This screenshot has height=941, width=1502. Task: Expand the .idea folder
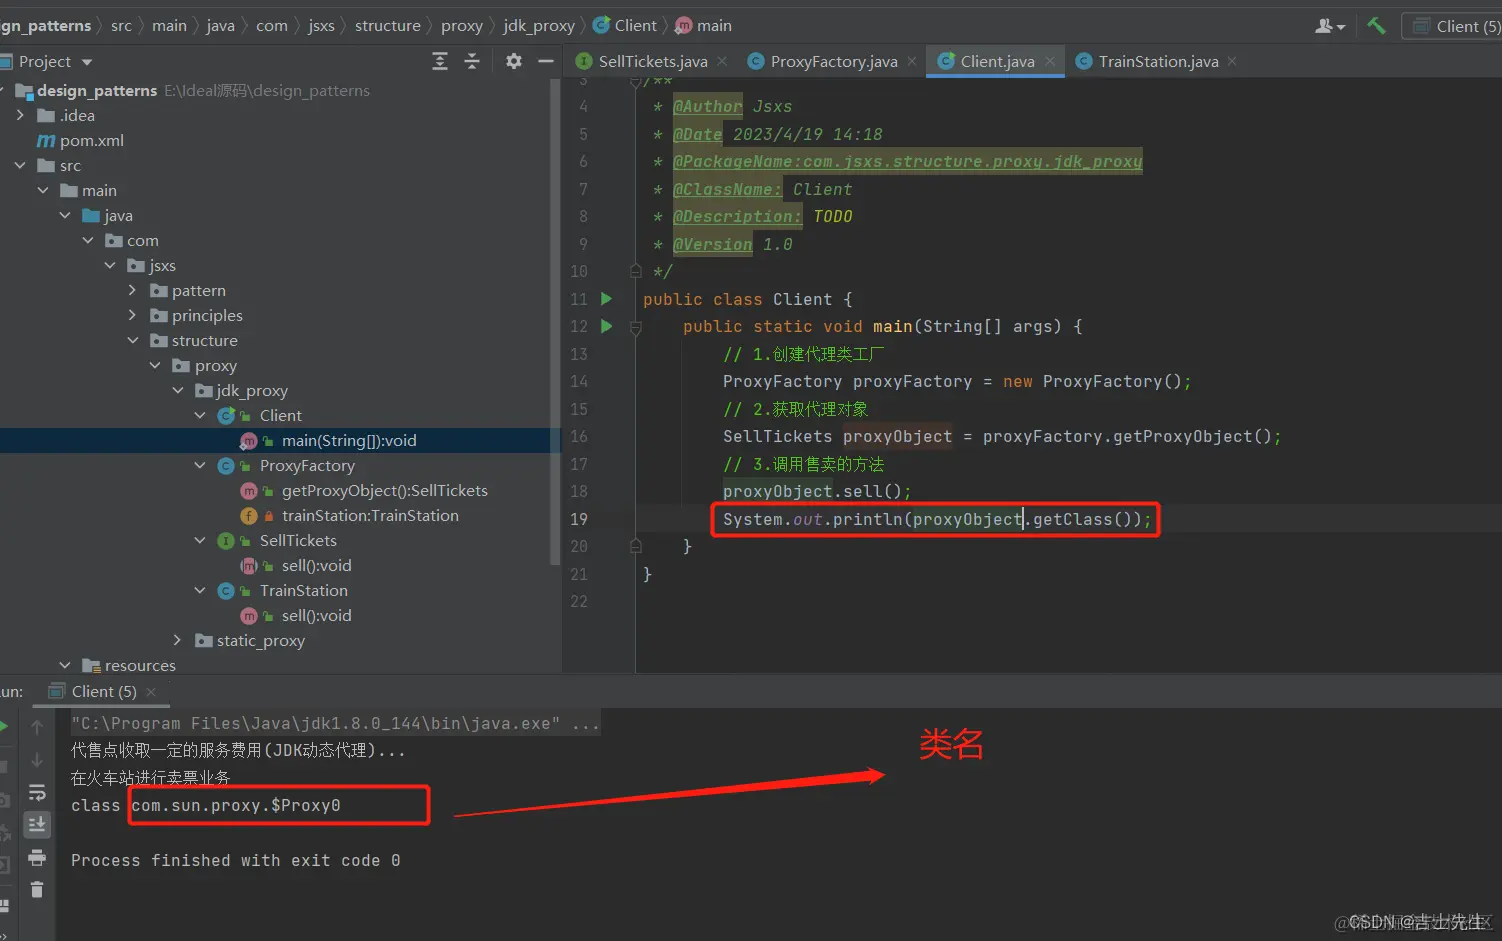click(20, 116)
